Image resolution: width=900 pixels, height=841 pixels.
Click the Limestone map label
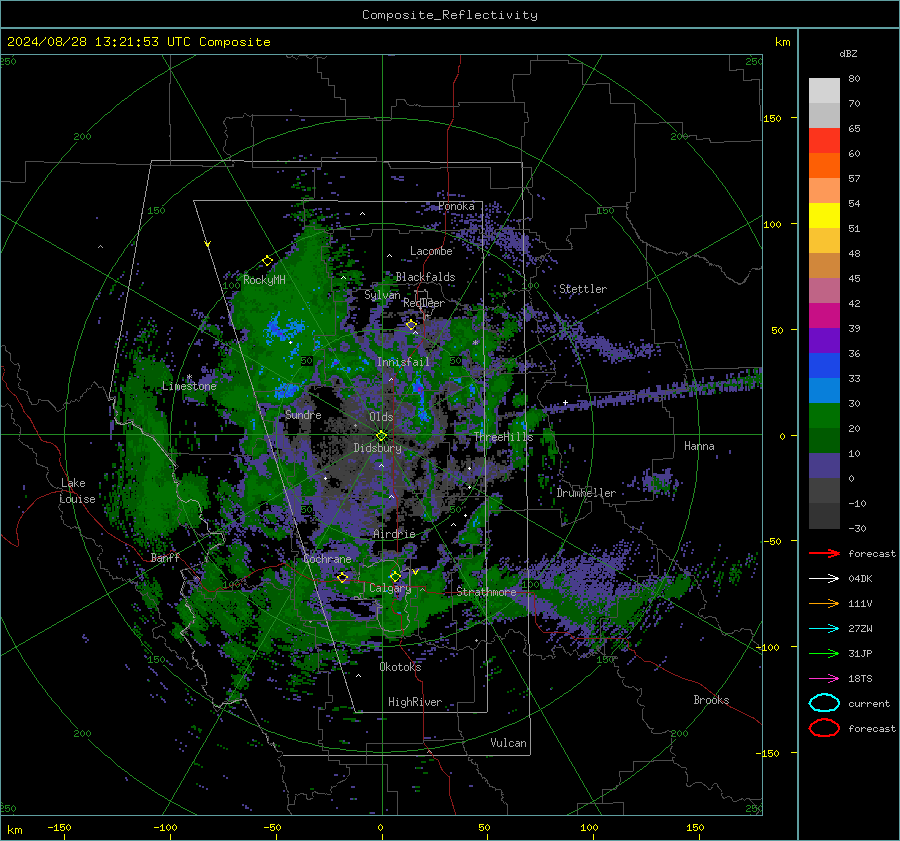pos(189,386)
